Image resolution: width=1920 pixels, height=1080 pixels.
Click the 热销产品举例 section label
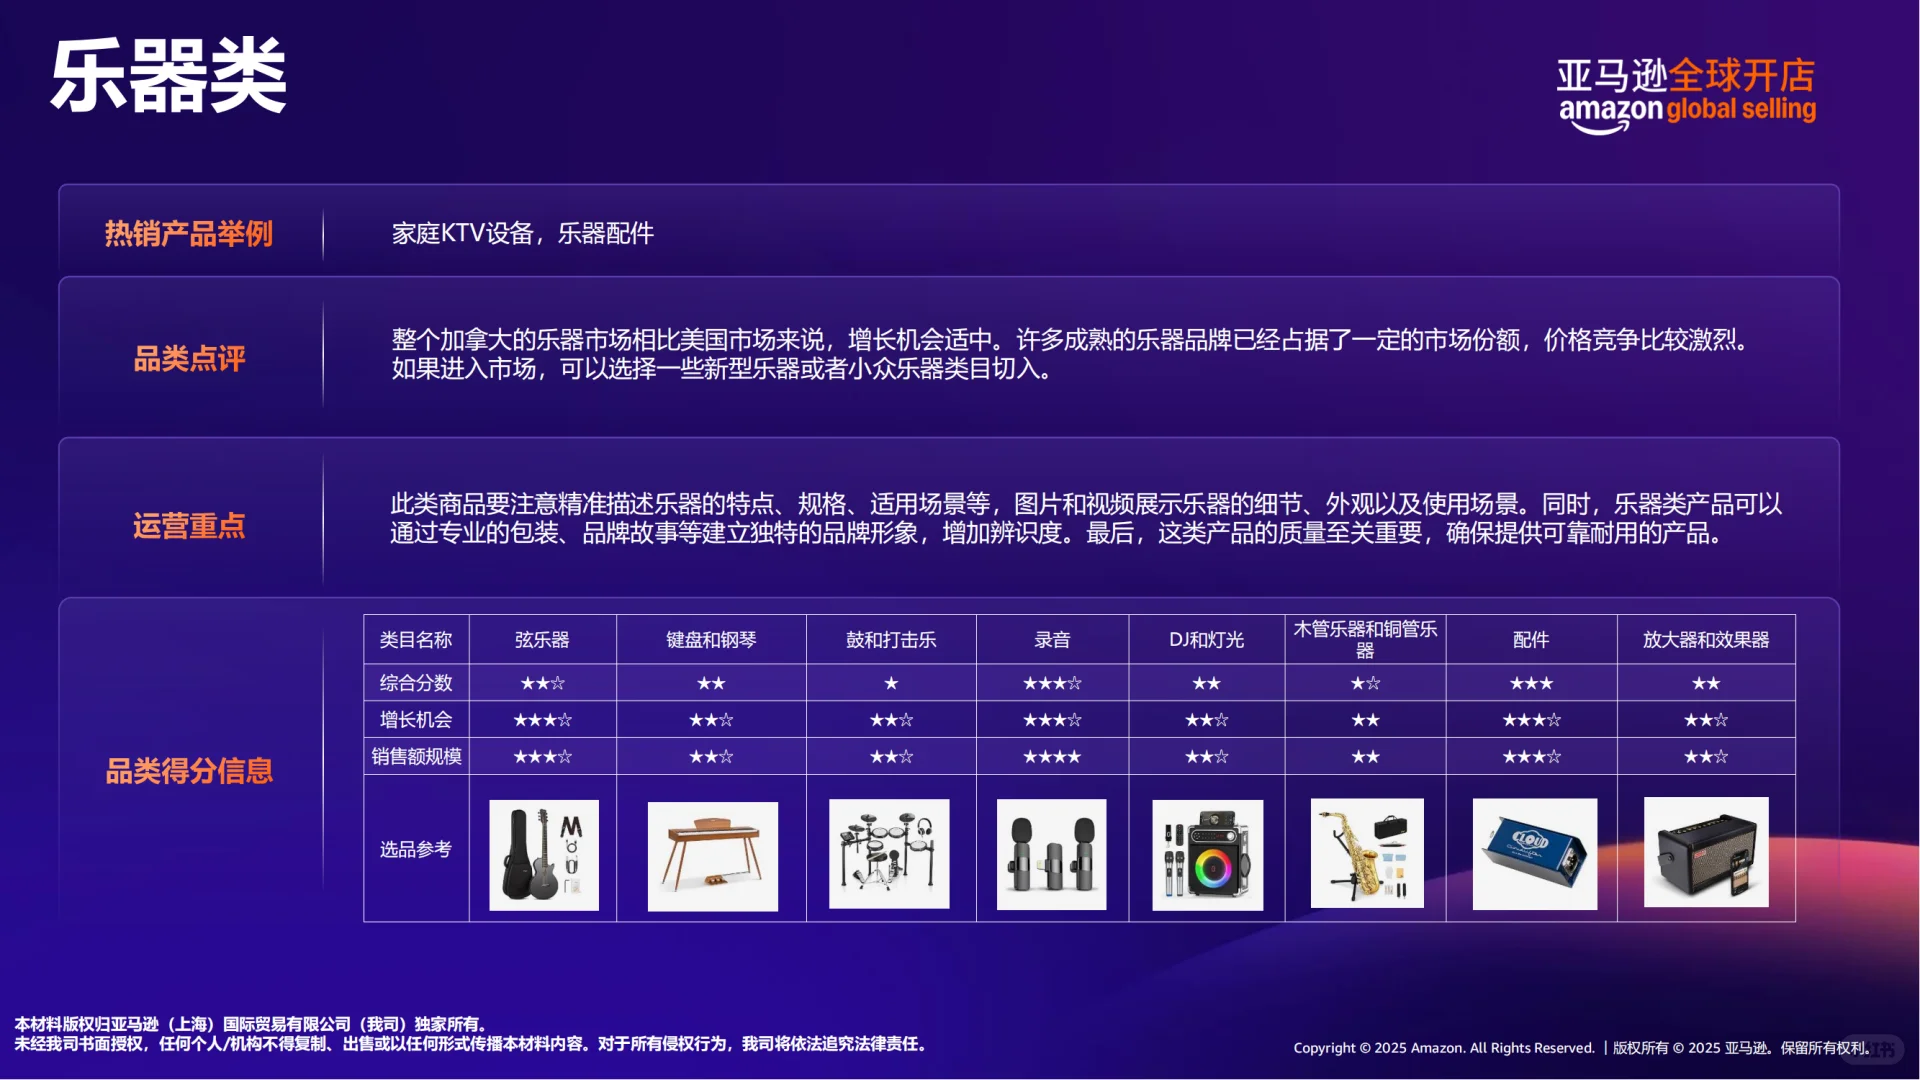coord(190,233)
